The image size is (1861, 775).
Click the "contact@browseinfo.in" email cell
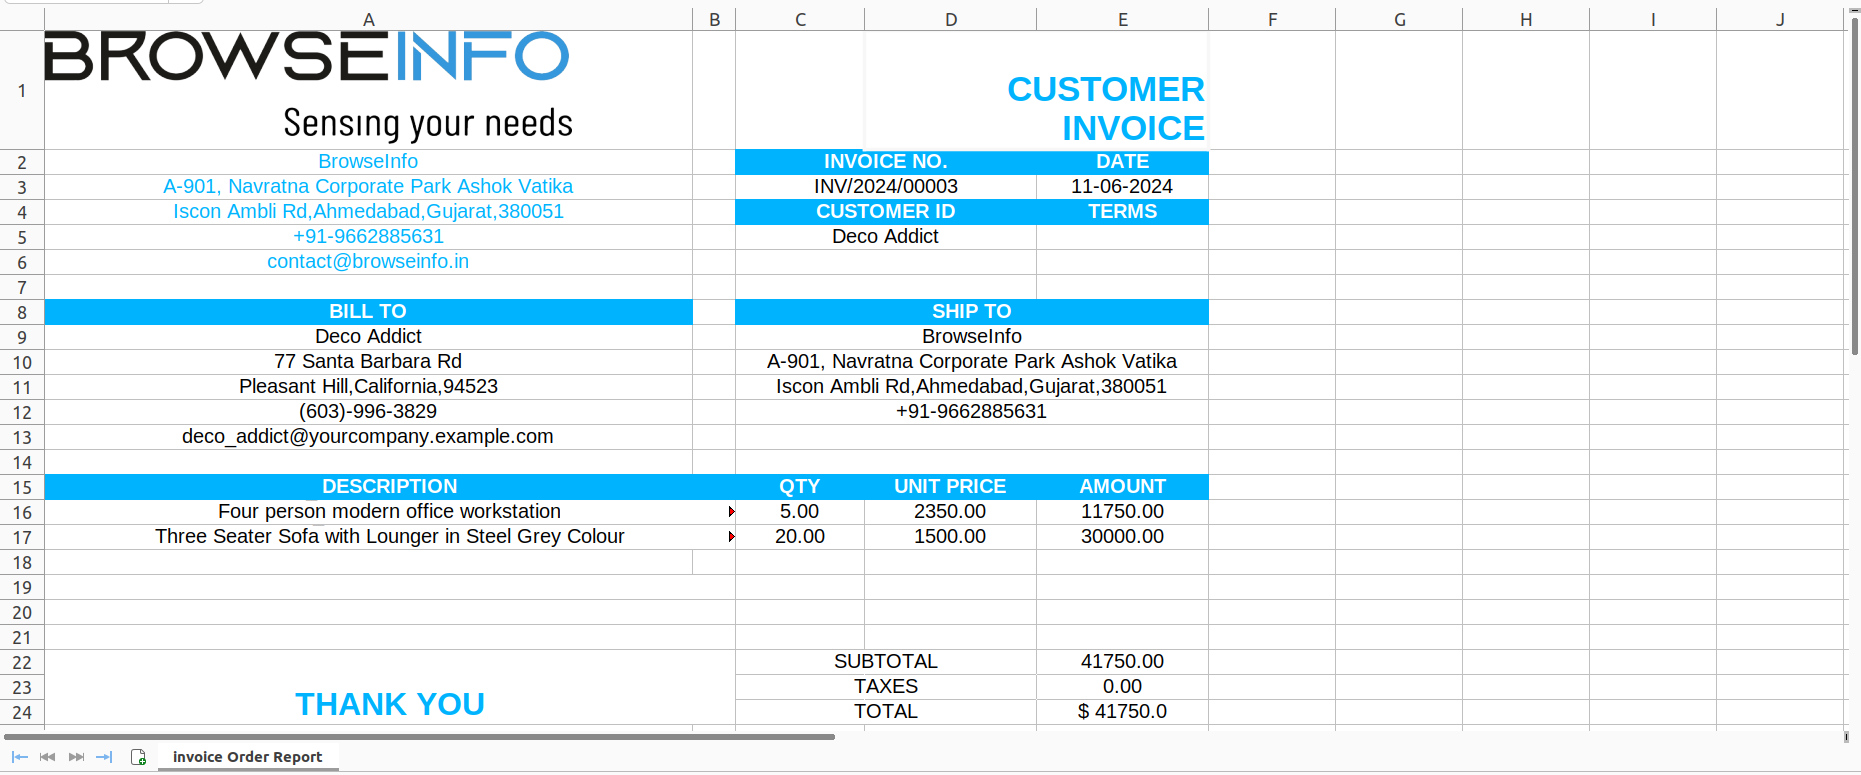[368, 262]
